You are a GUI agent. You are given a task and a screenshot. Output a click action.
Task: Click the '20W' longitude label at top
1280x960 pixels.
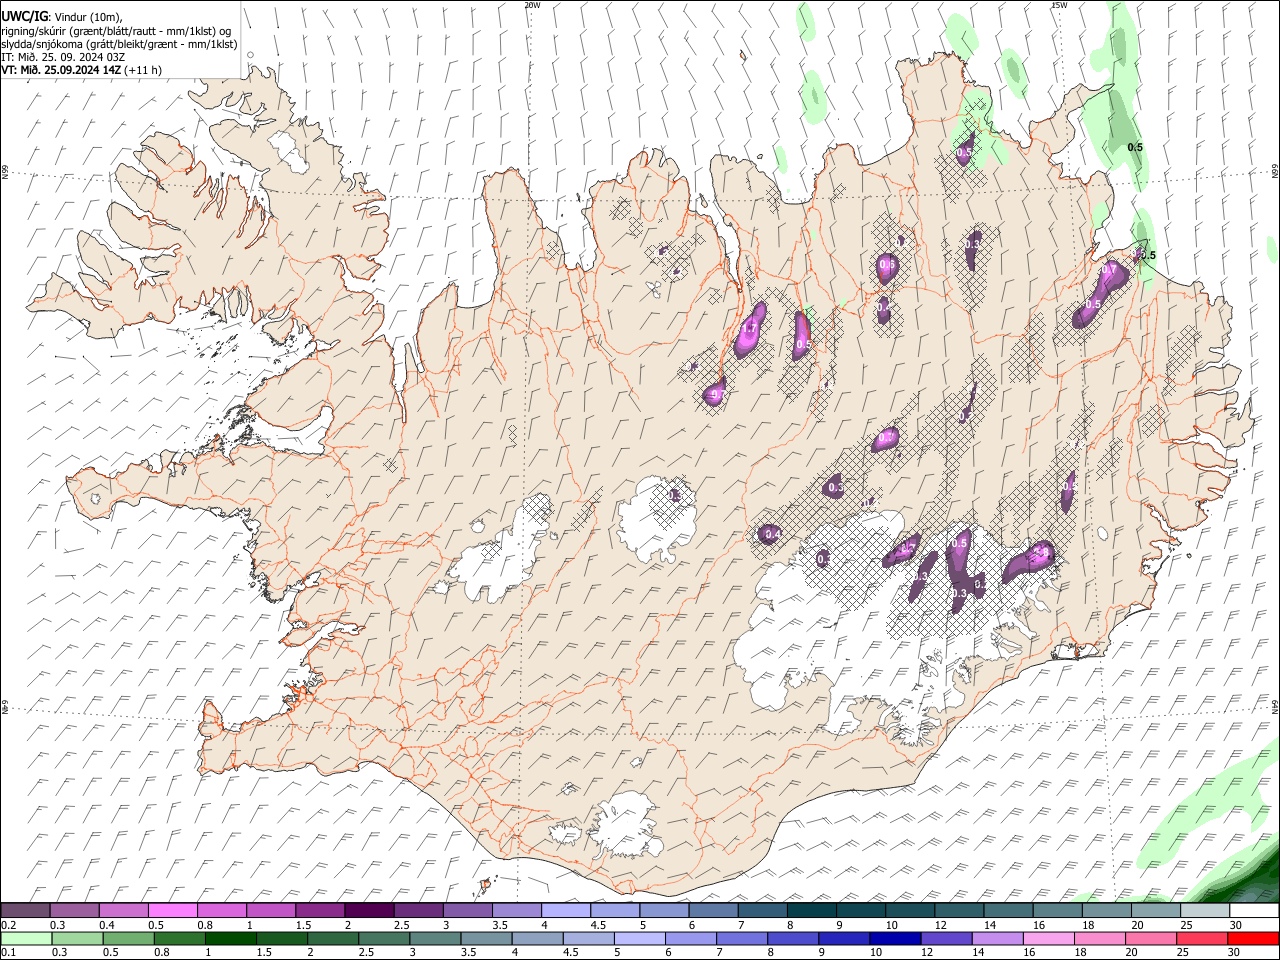tap(532, 5)
